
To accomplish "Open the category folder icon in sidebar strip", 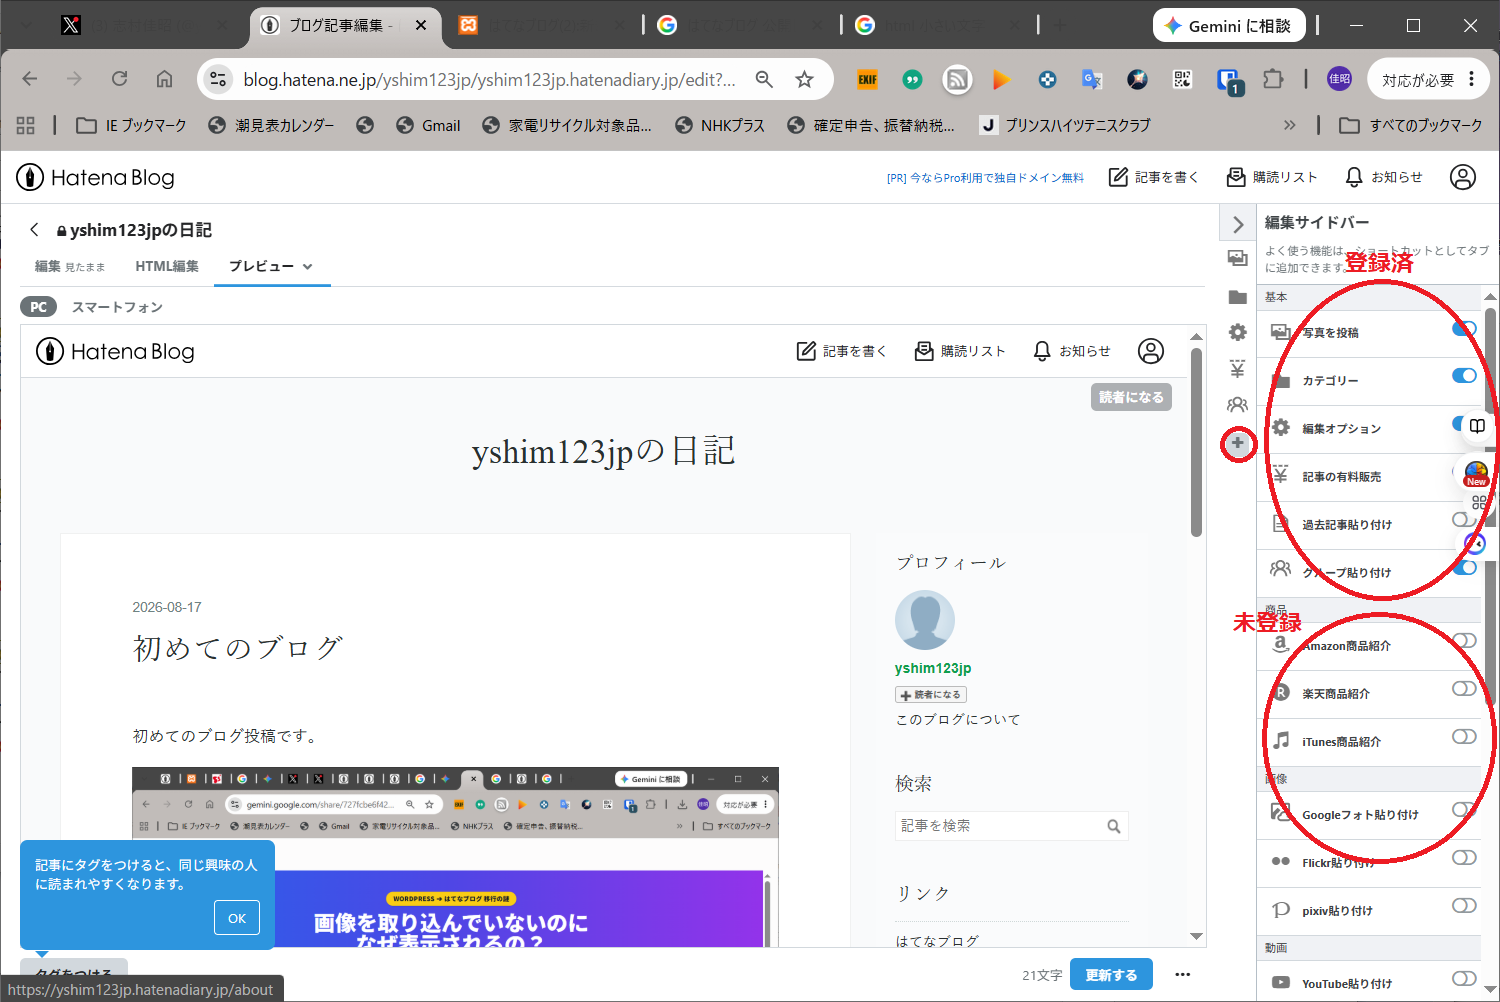I will point(1237,297).
